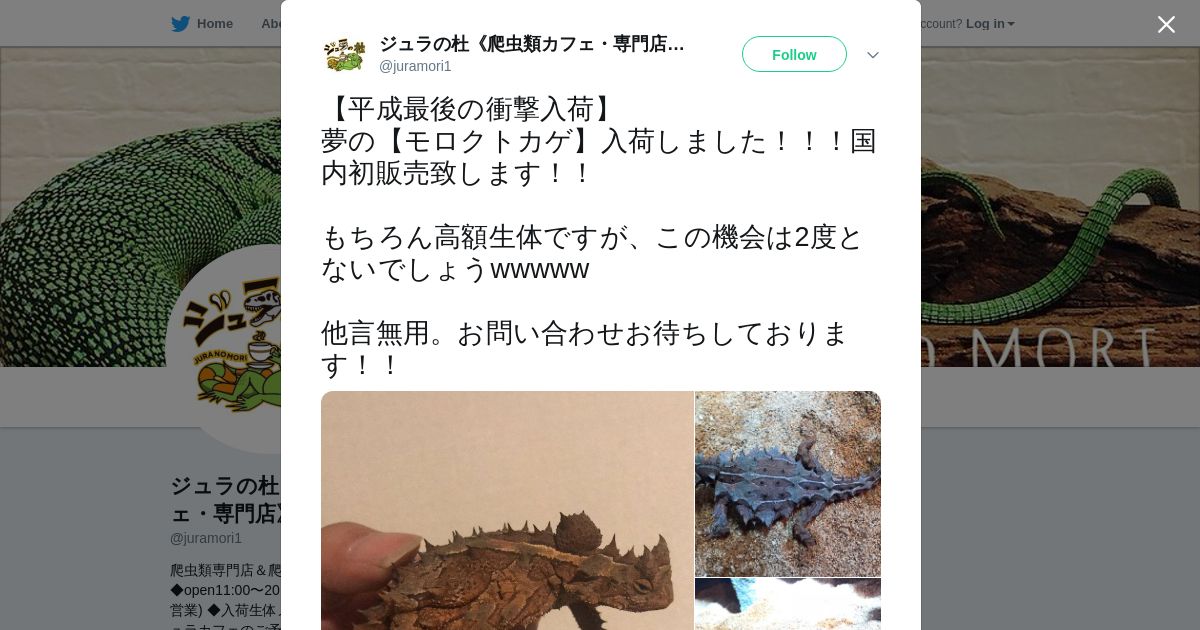Image resolution: width=1200 pixels, height=630 pixels.
Task: Open the ジュラの杜 display name link
Action: point(531,44)
